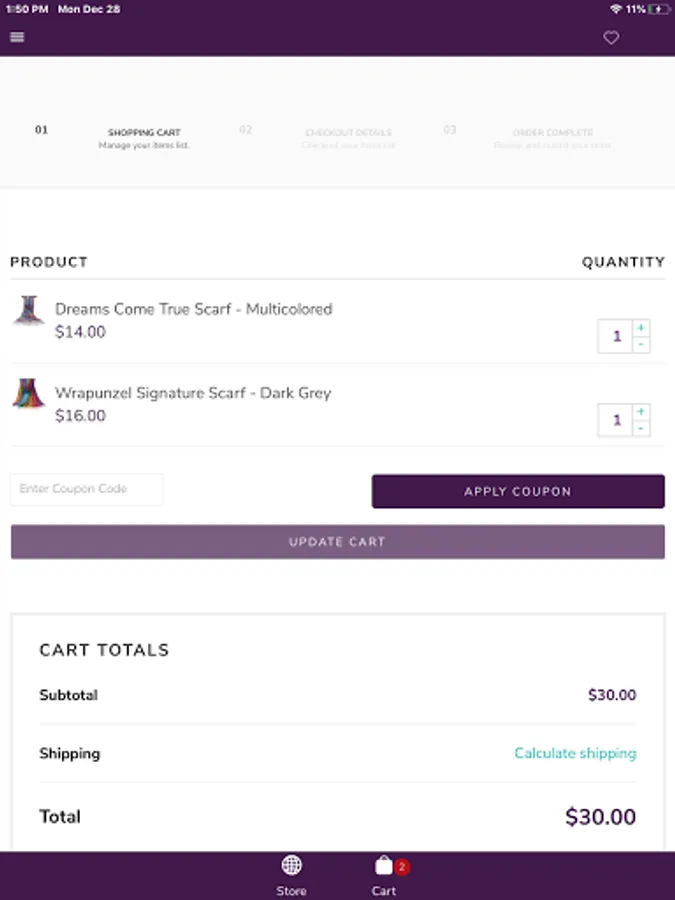Tap the Store globe icon
The image size is (675, 900).
pos(291,866)
